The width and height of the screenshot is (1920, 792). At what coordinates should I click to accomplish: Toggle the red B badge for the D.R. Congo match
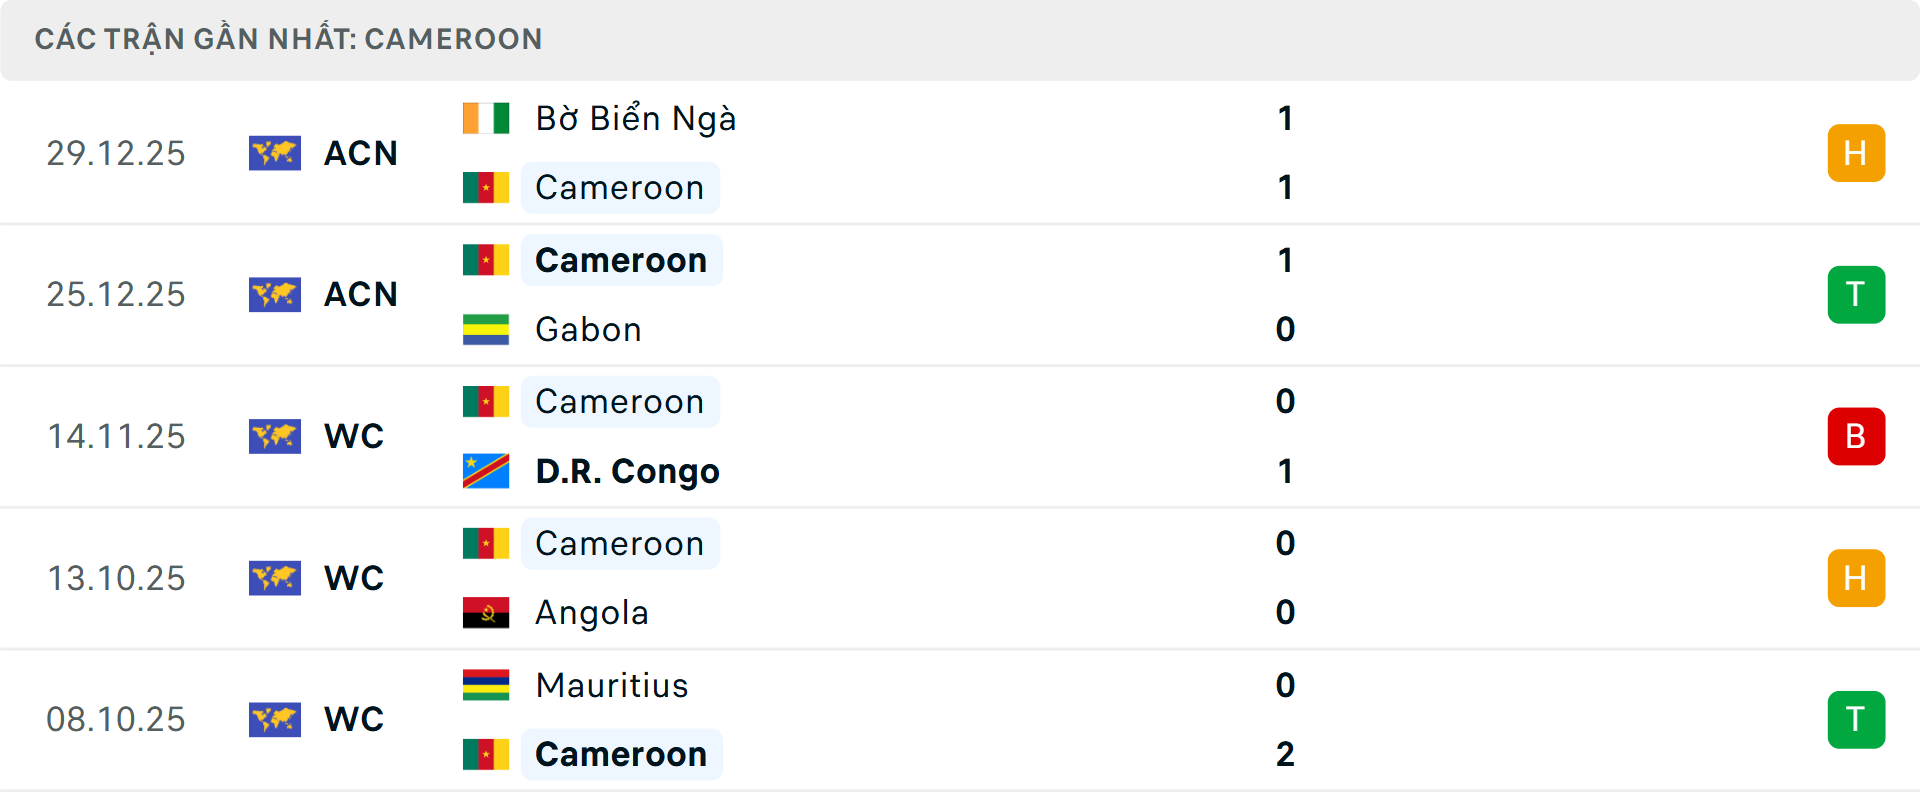[x=1856, y=436]
